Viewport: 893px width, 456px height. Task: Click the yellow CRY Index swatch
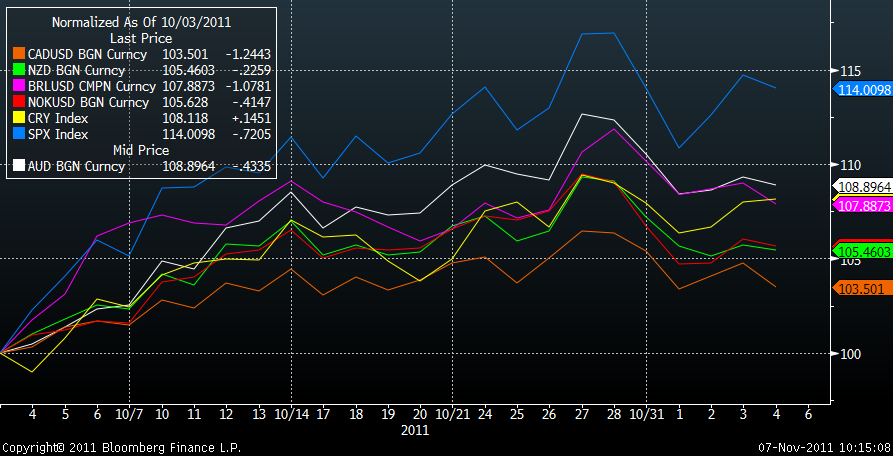pyautogui.click(x=18, y=118)
